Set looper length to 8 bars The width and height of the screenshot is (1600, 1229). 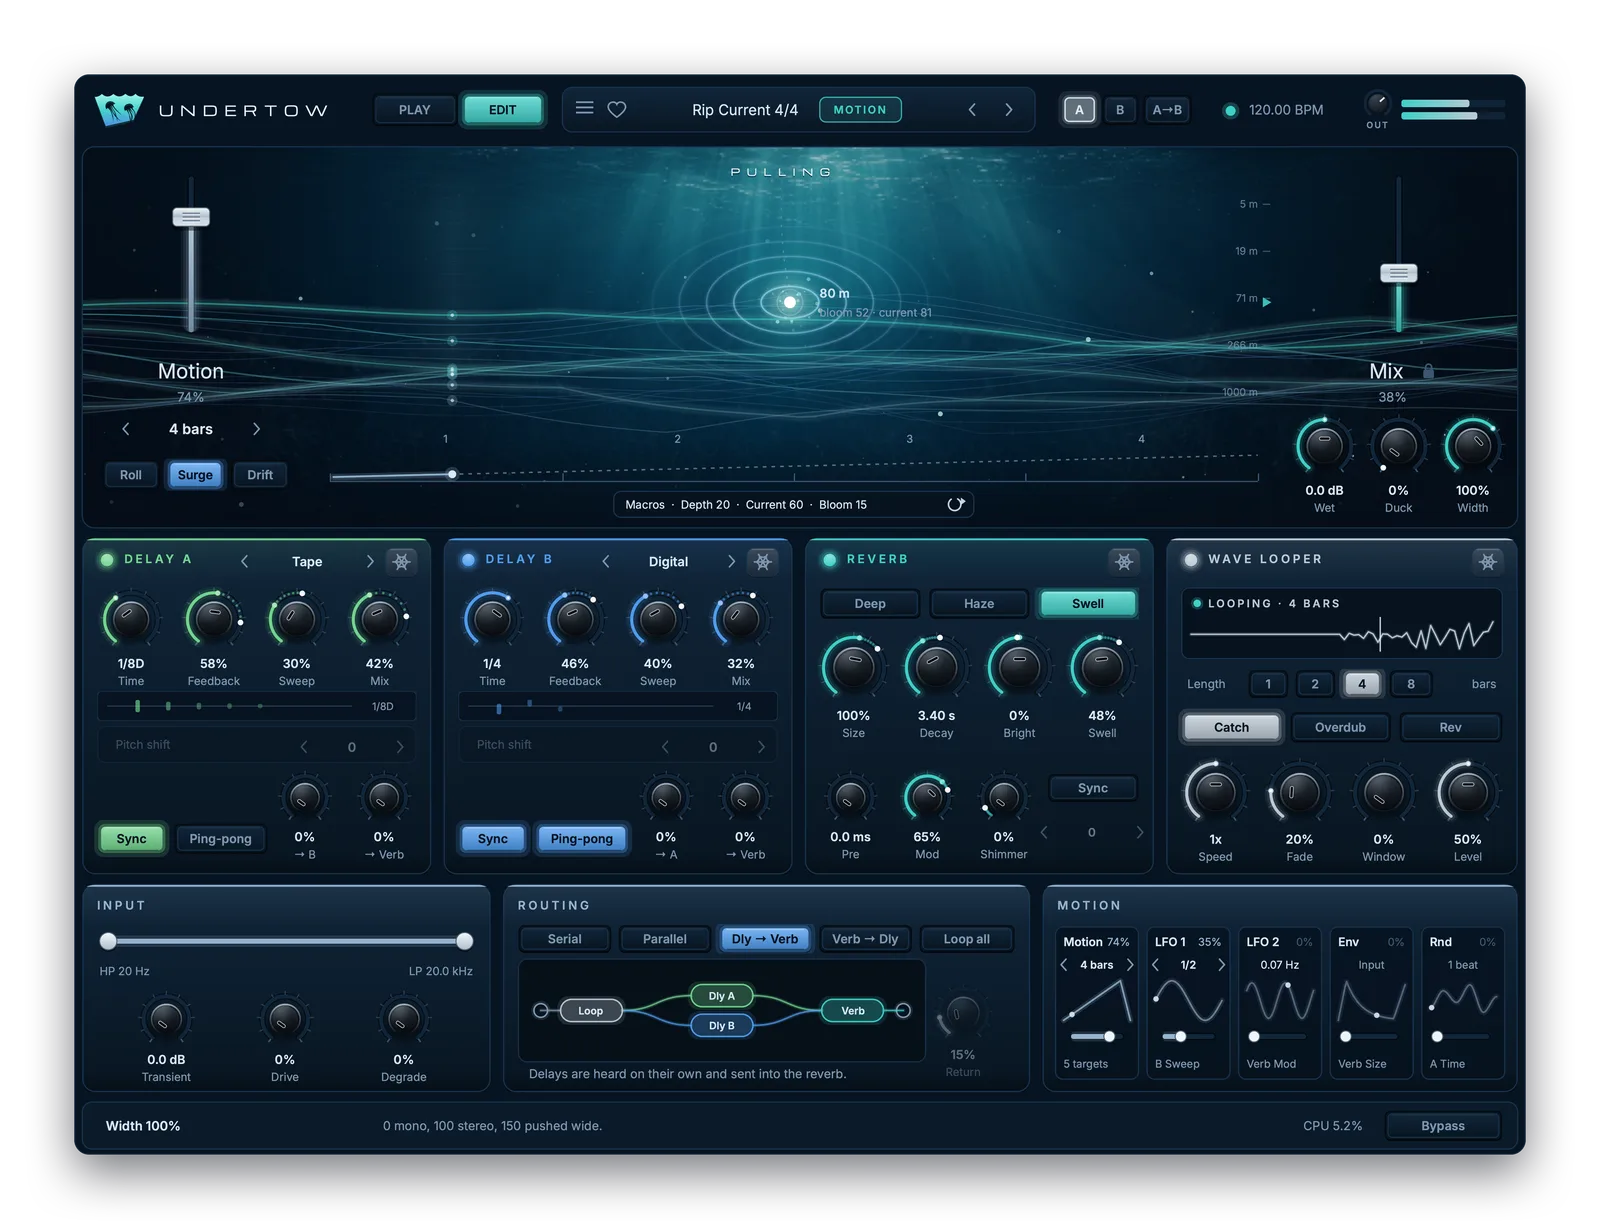coord(1411,683)
